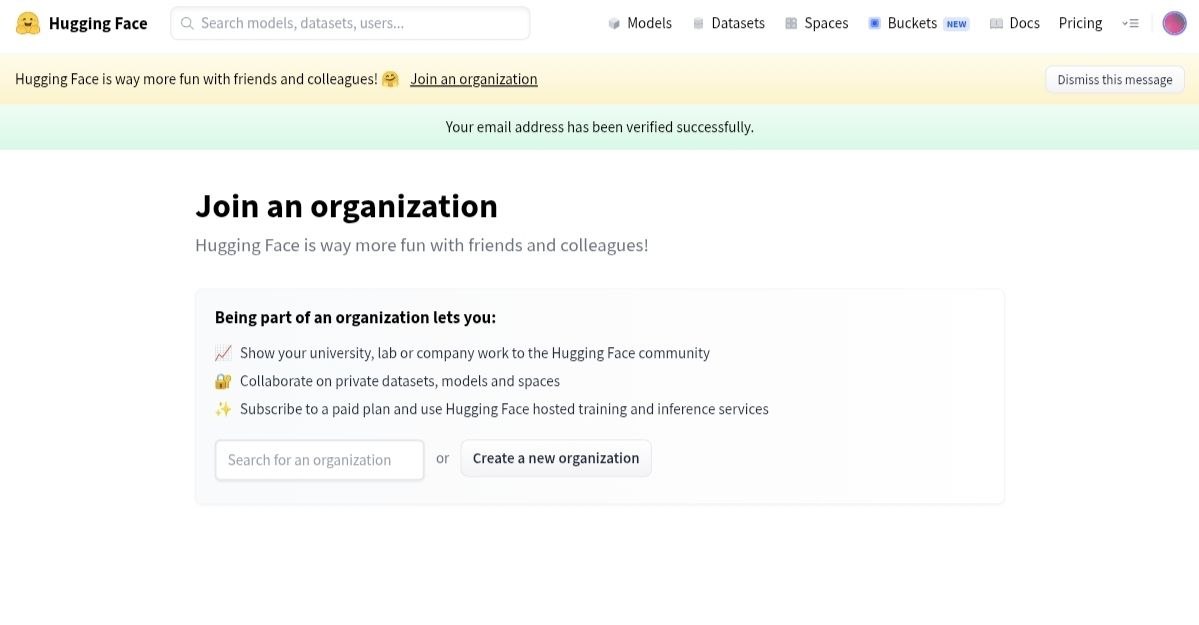Expand the more-options navigation menu
Viewport: 1199px width, 625px height.
coord(1130,24)
